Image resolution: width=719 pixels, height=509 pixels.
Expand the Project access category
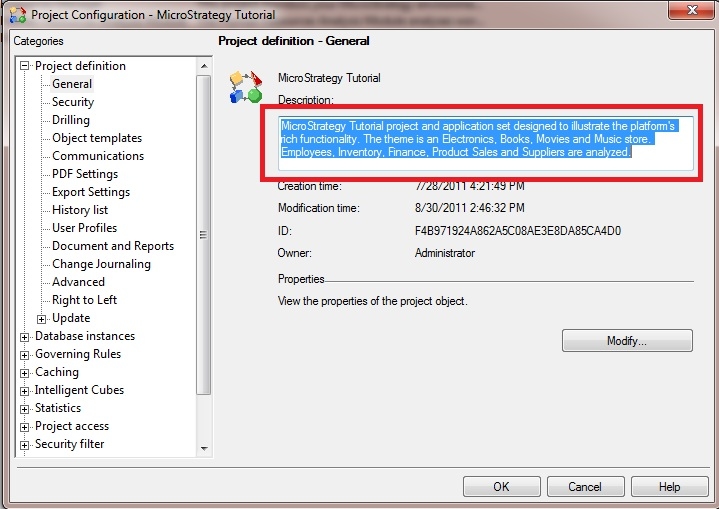25,427
